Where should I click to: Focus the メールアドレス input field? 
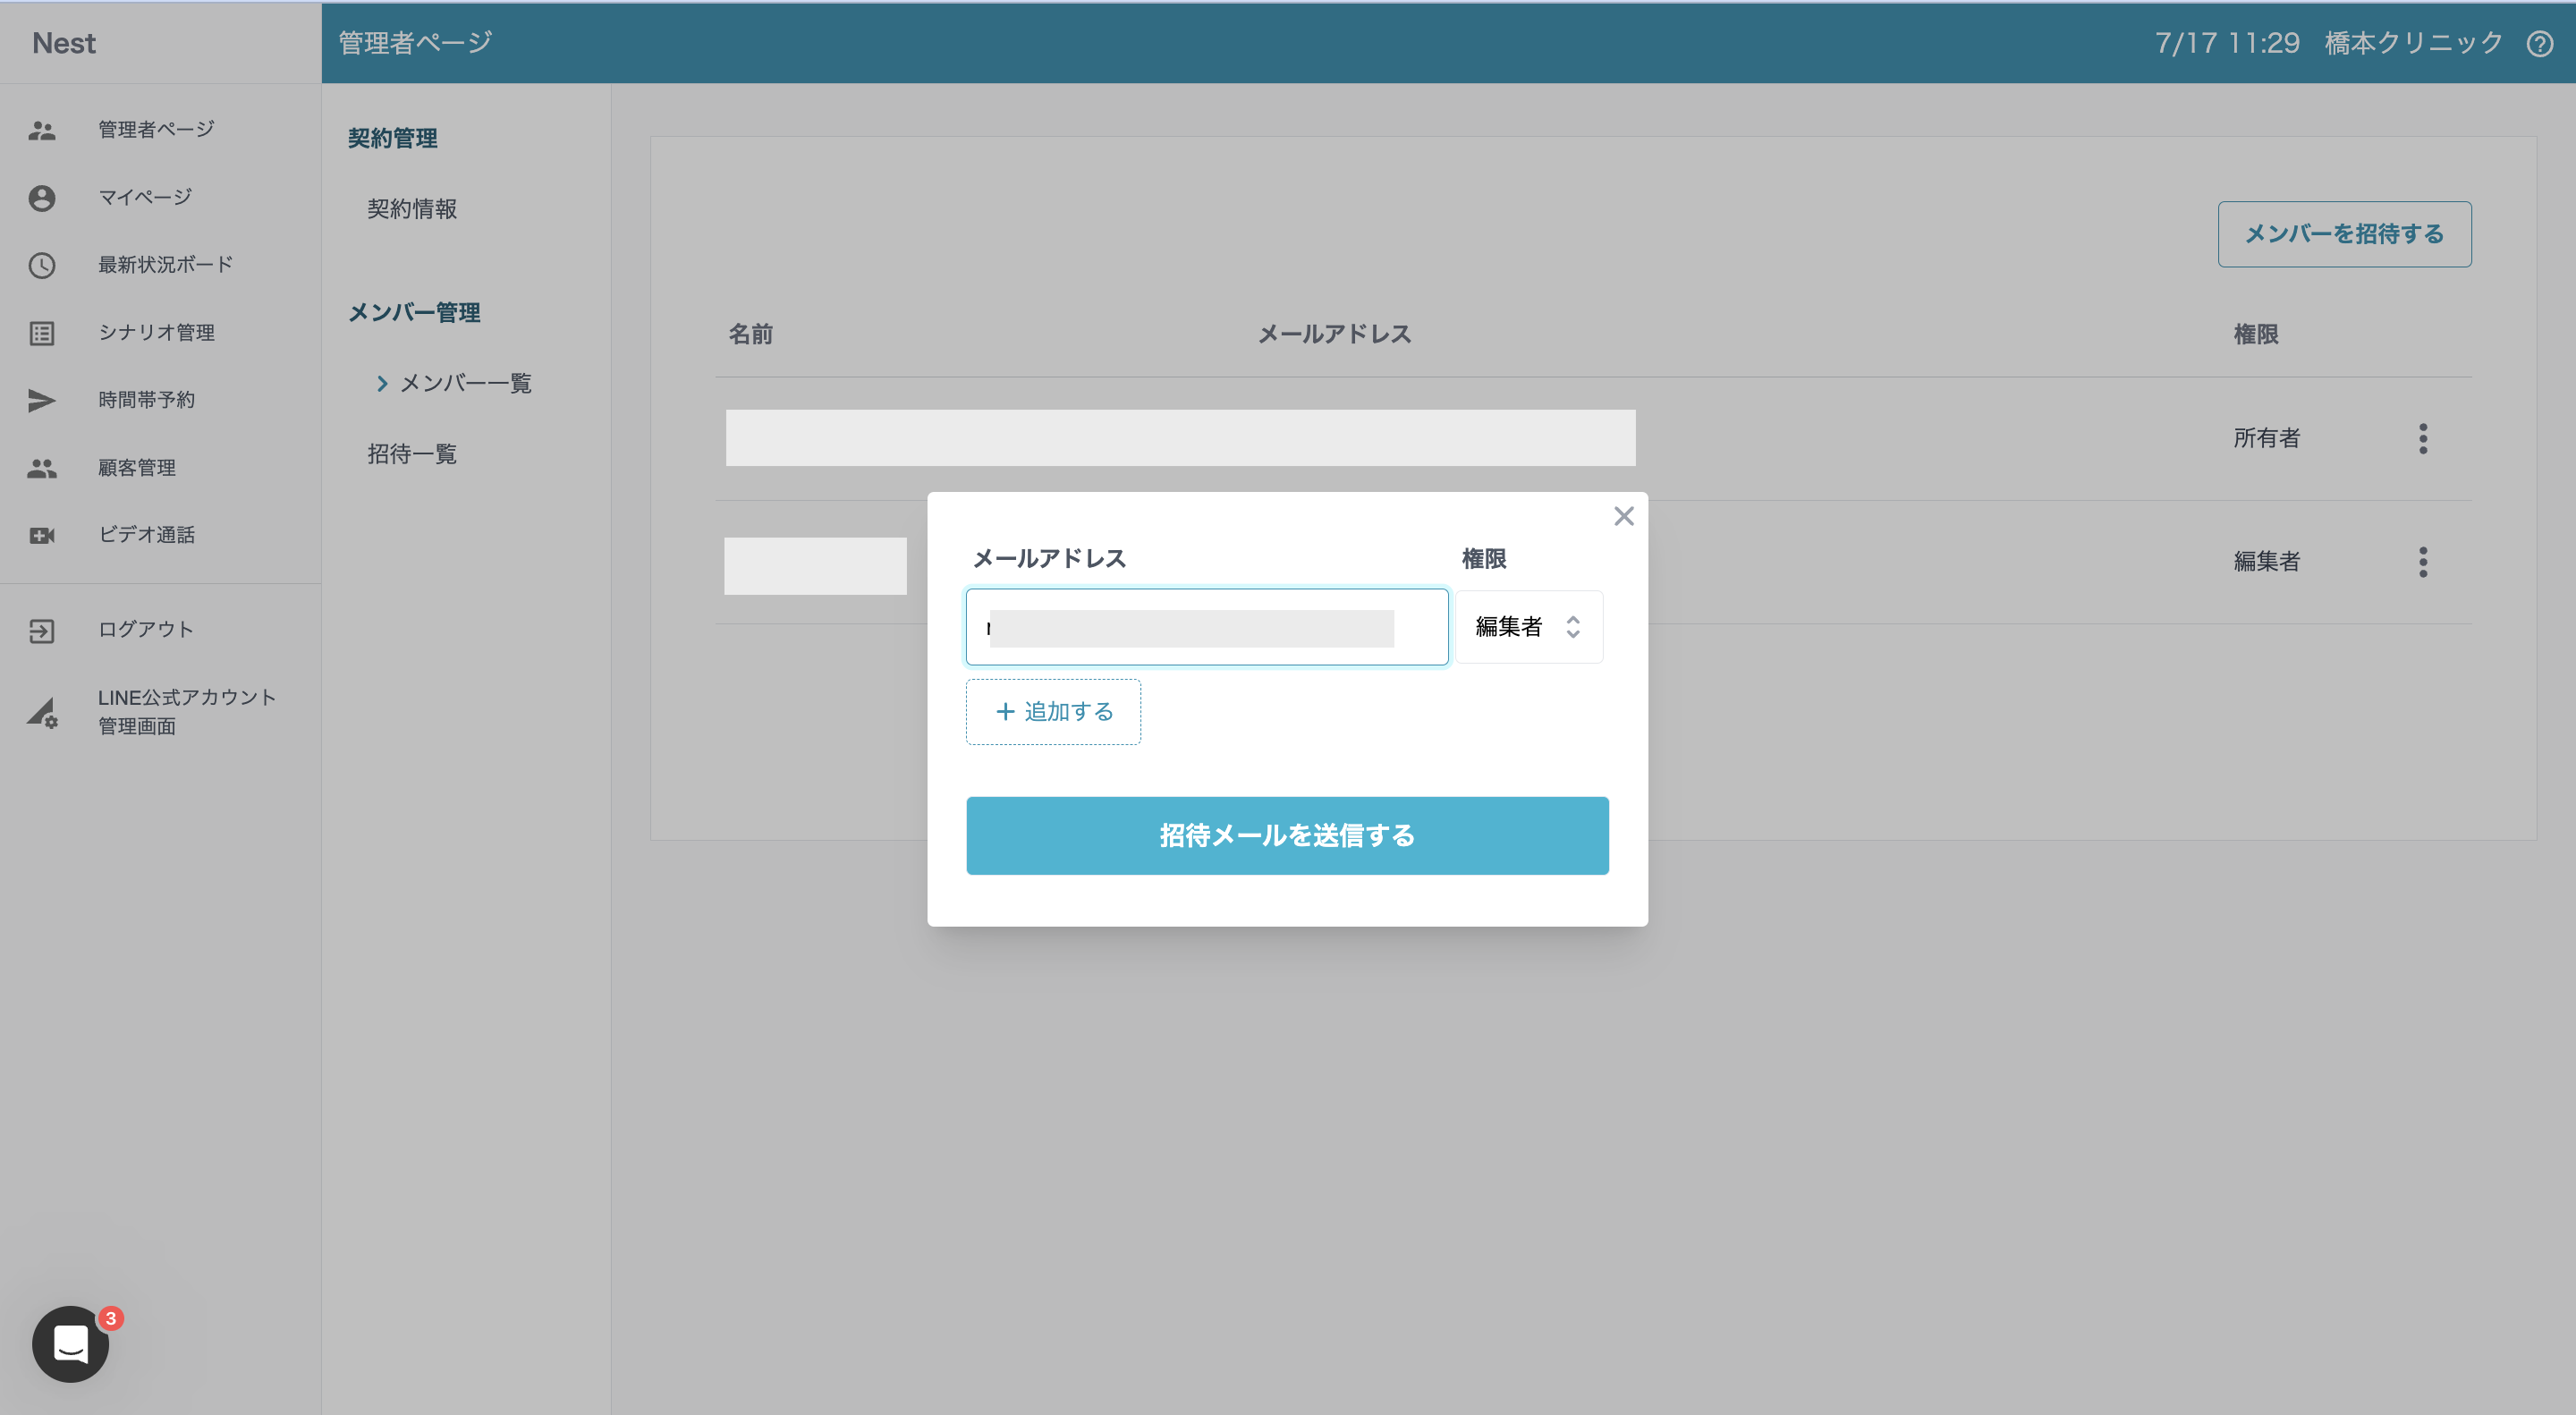[1206, 627]
